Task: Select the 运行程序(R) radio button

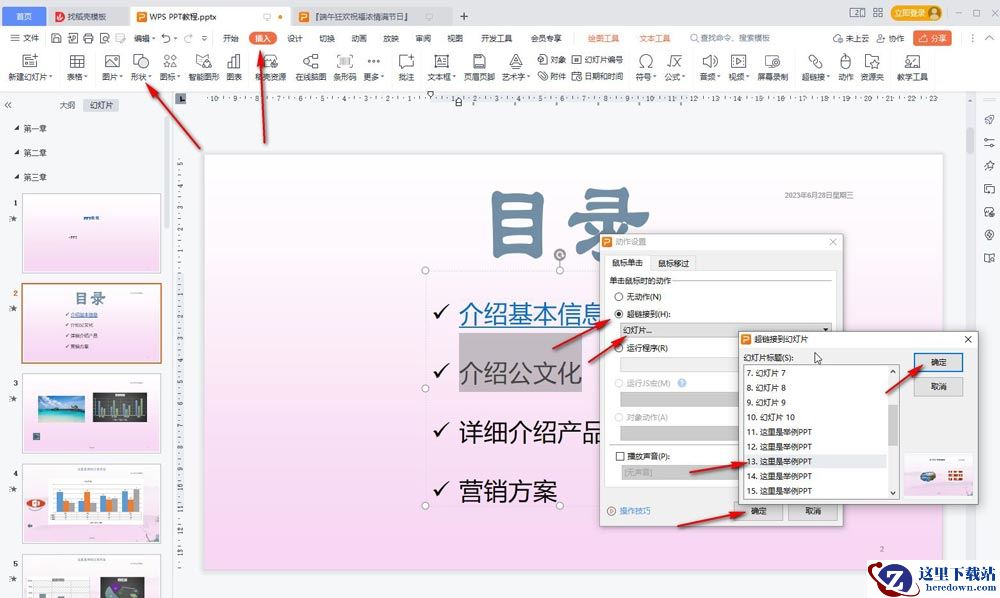Action: [x=619, y=348]
